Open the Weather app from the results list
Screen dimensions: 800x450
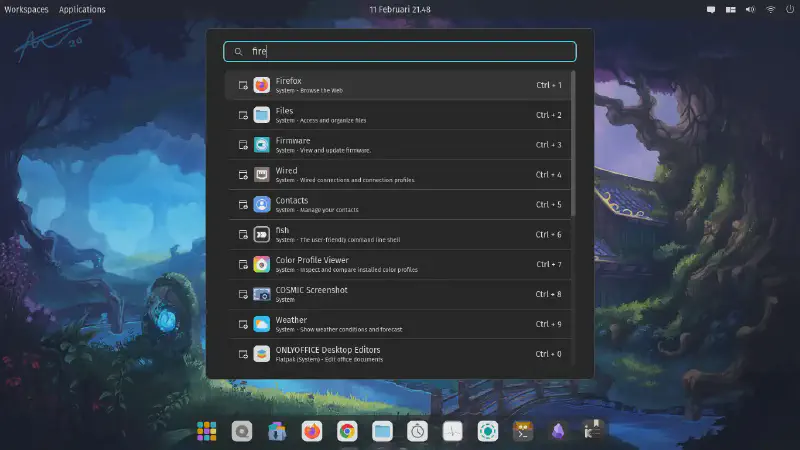tap(400, 324)
